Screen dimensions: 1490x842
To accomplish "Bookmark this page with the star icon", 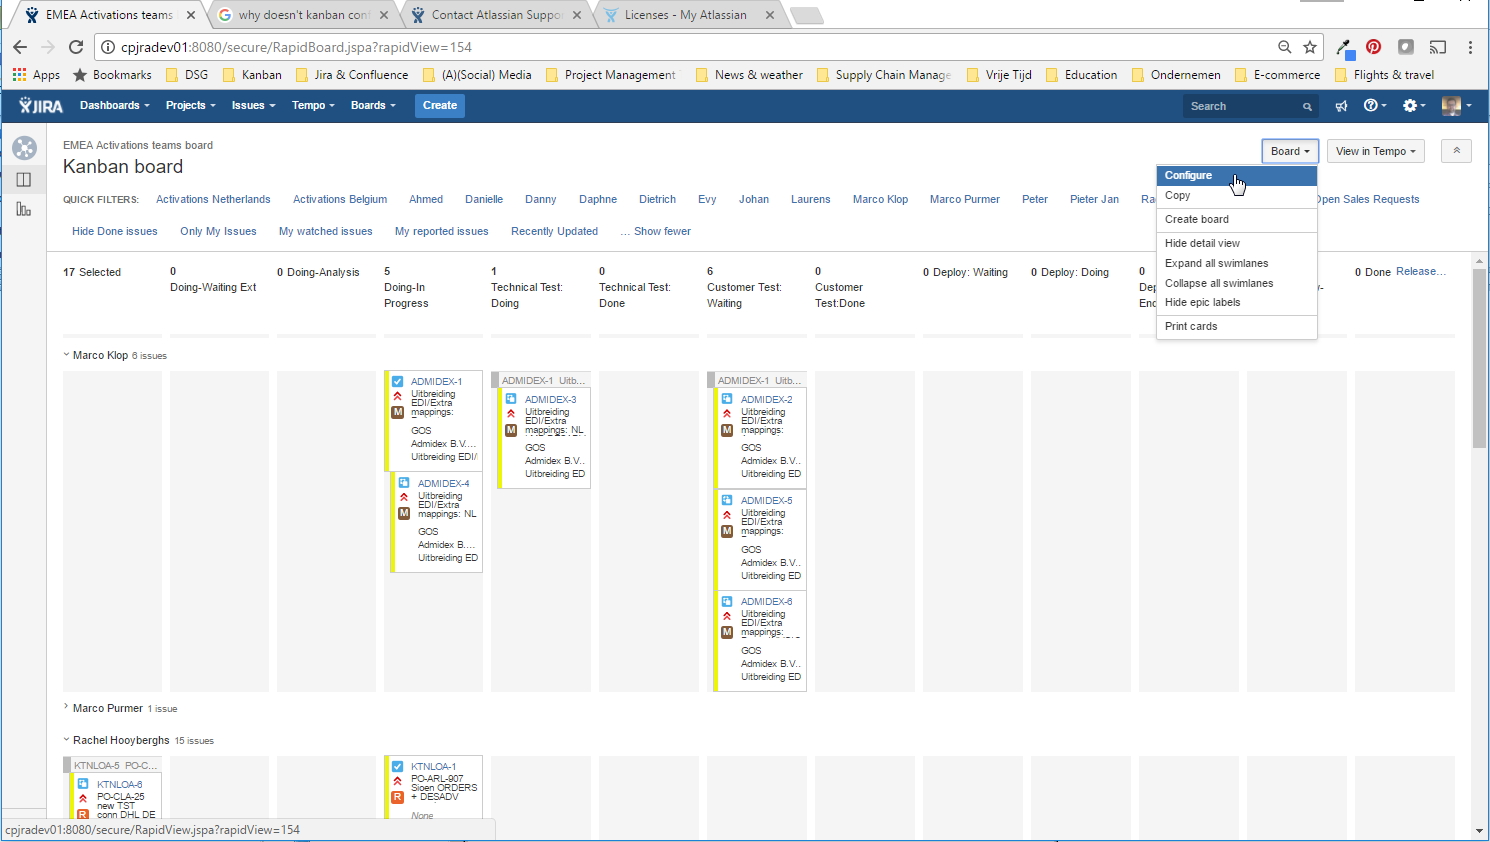I will click(x=1310, y=47).
